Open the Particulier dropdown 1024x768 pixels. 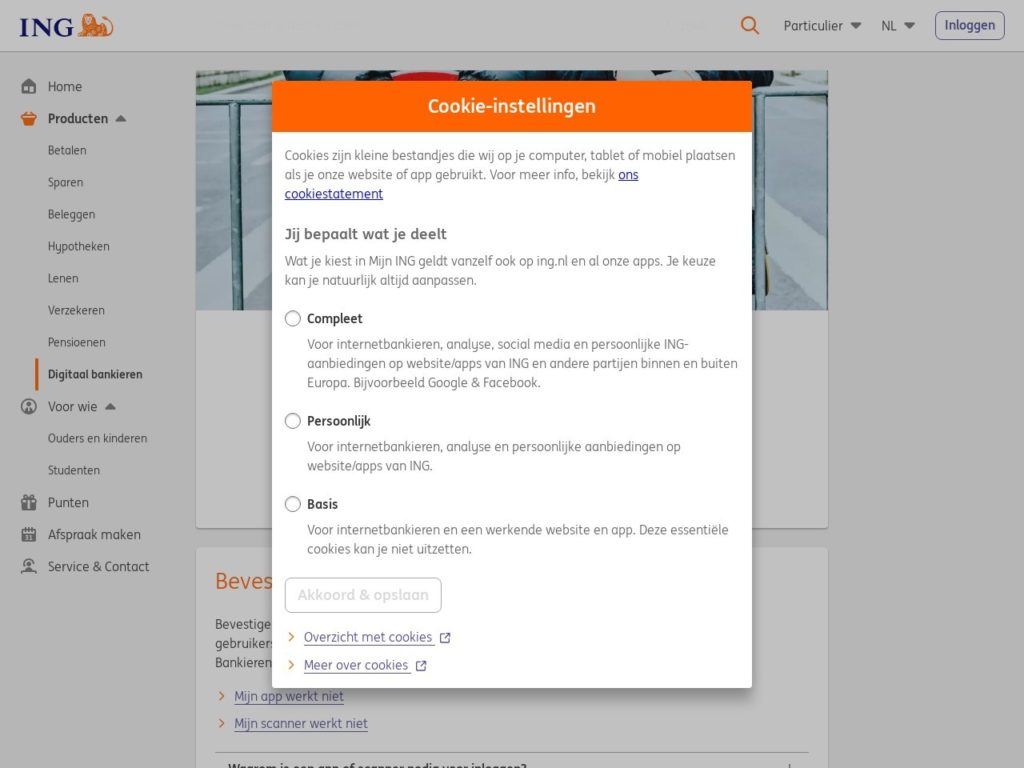click(822, 25)
